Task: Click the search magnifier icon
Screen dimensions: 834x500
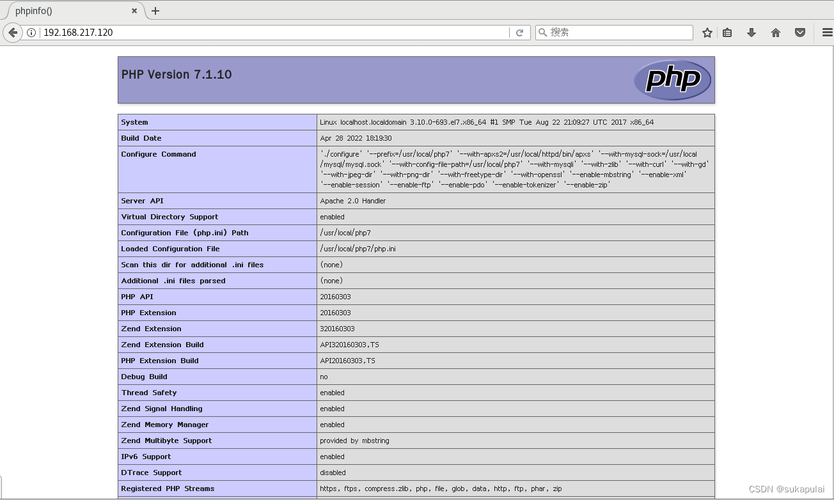Action: [543, 32]
